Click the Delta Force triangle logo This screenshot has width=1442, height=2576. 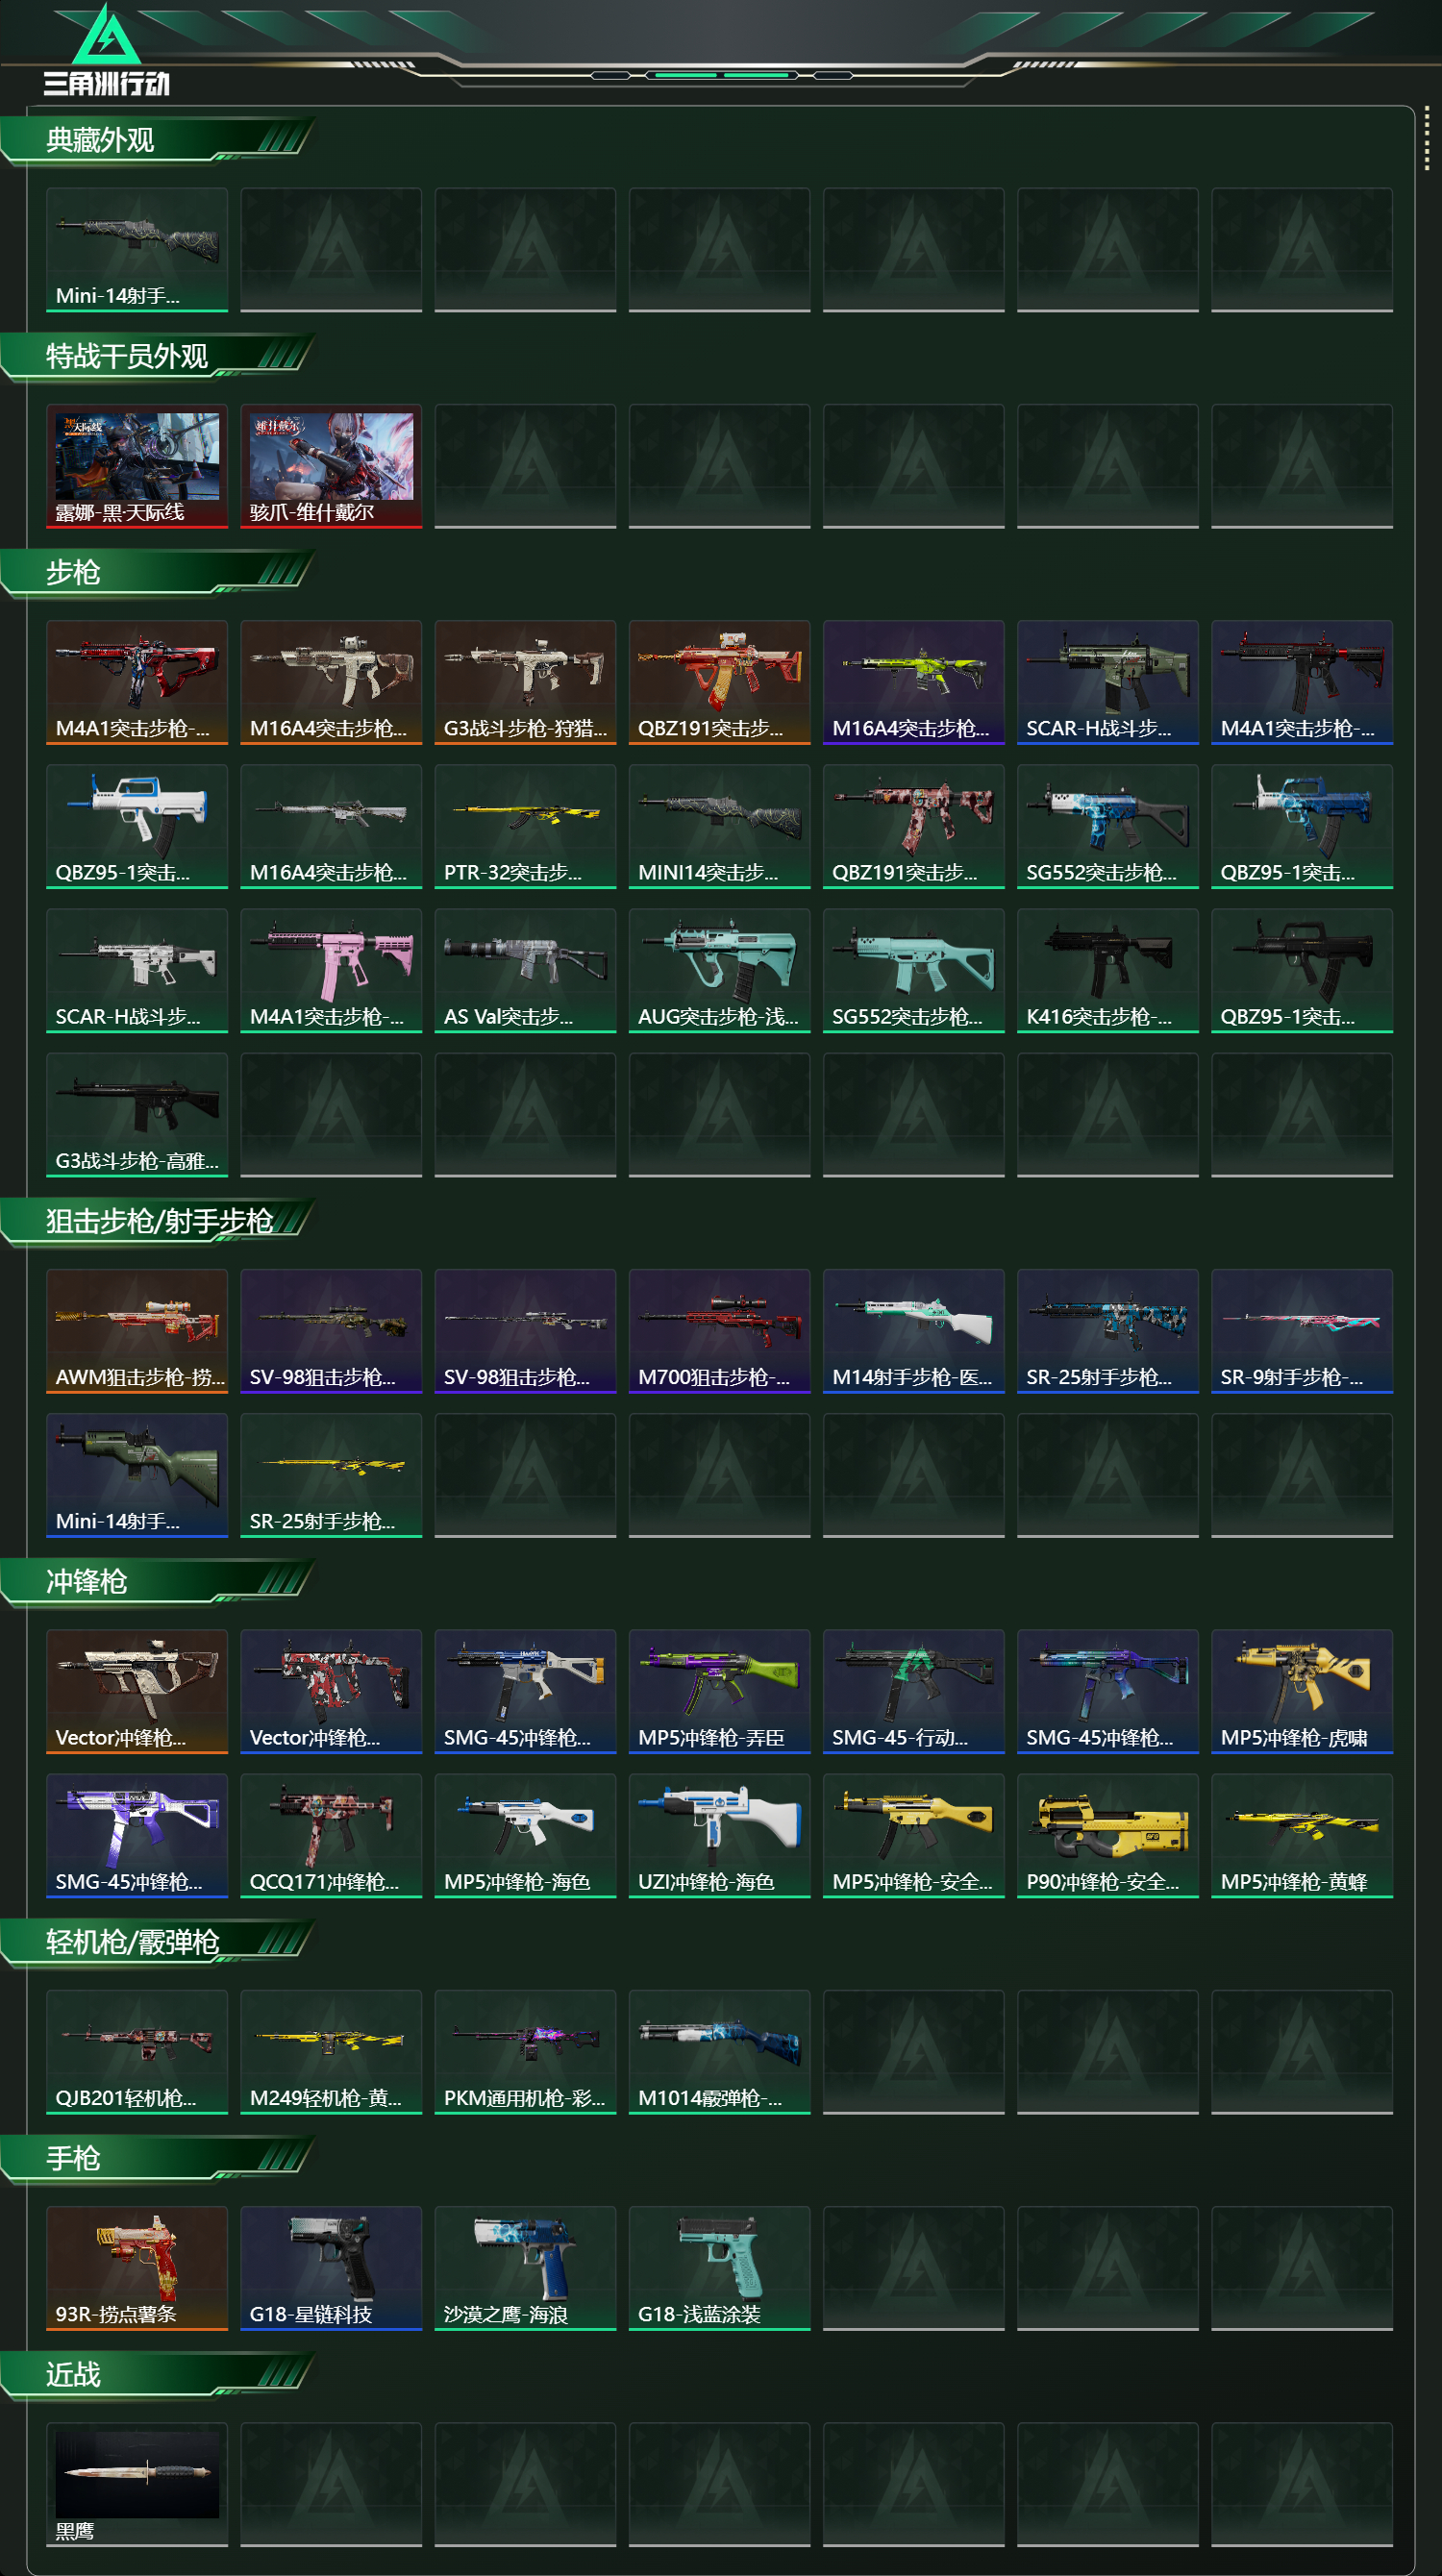coord(107,36)
